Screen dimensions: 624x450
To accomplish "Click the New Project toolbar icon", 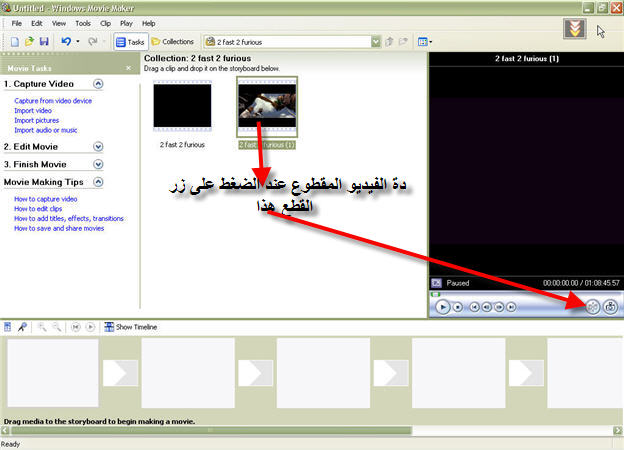I will pyautogui.click(x=15, y=42).
